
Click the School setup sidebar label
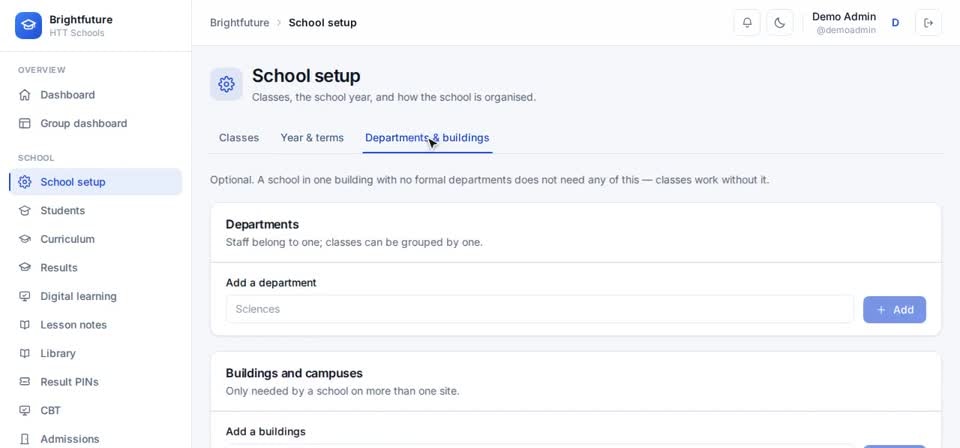(x=73, y=182)
